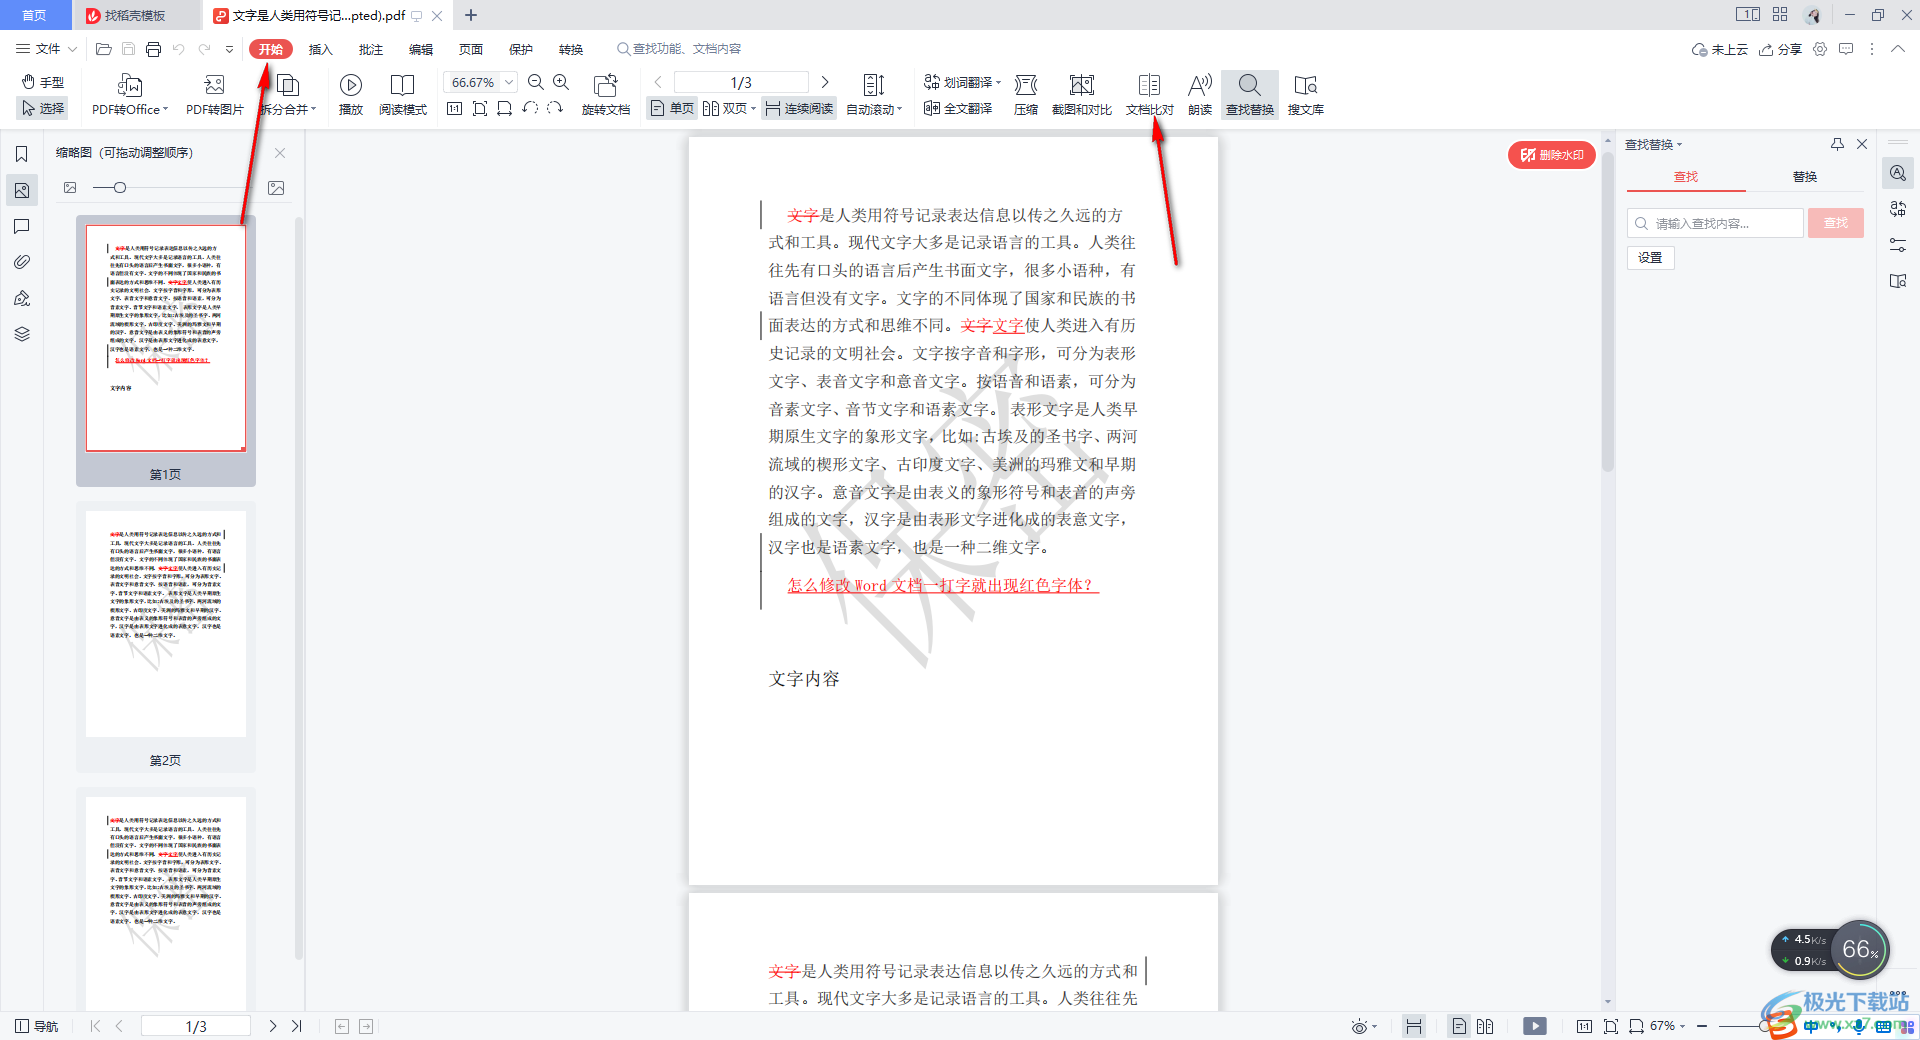This screenshot has height=1040, width=1920.
Task: Open the 拆分合并 split-merge dropdown
Action: (x=288, y=96)
